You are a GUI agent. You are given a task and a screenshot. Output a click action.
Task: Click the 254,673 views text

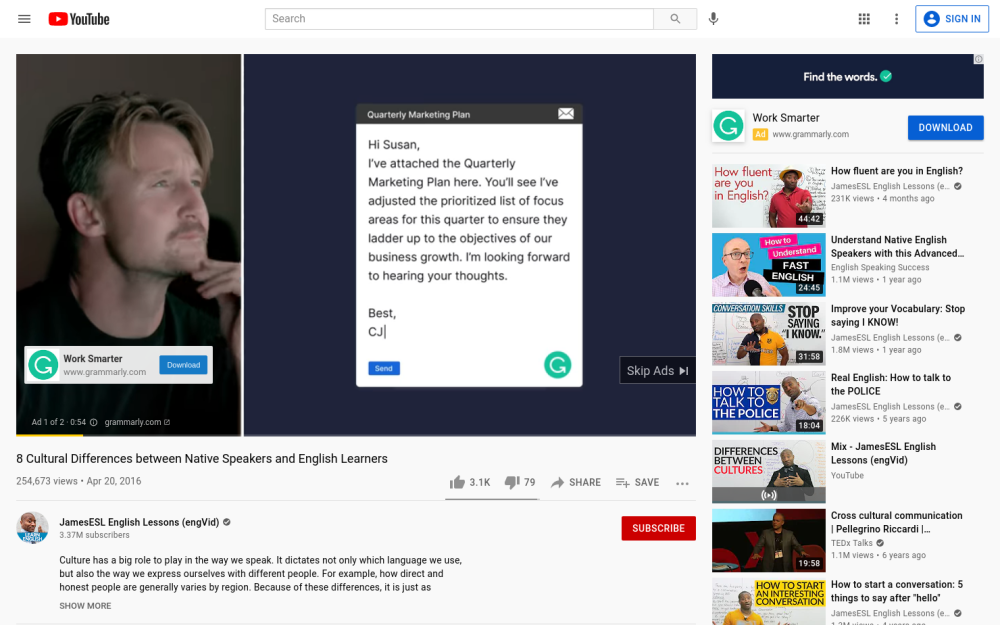[x=47, y=481]
